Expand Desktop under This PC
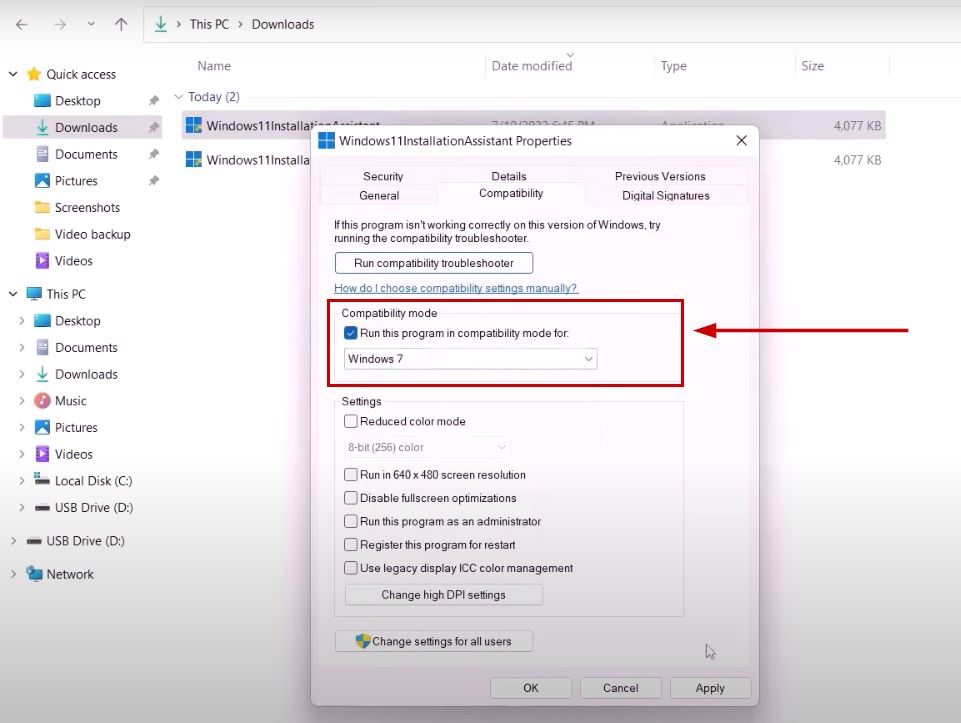Image resolution: width=961 pixels, height=723 pixels. 21,320
